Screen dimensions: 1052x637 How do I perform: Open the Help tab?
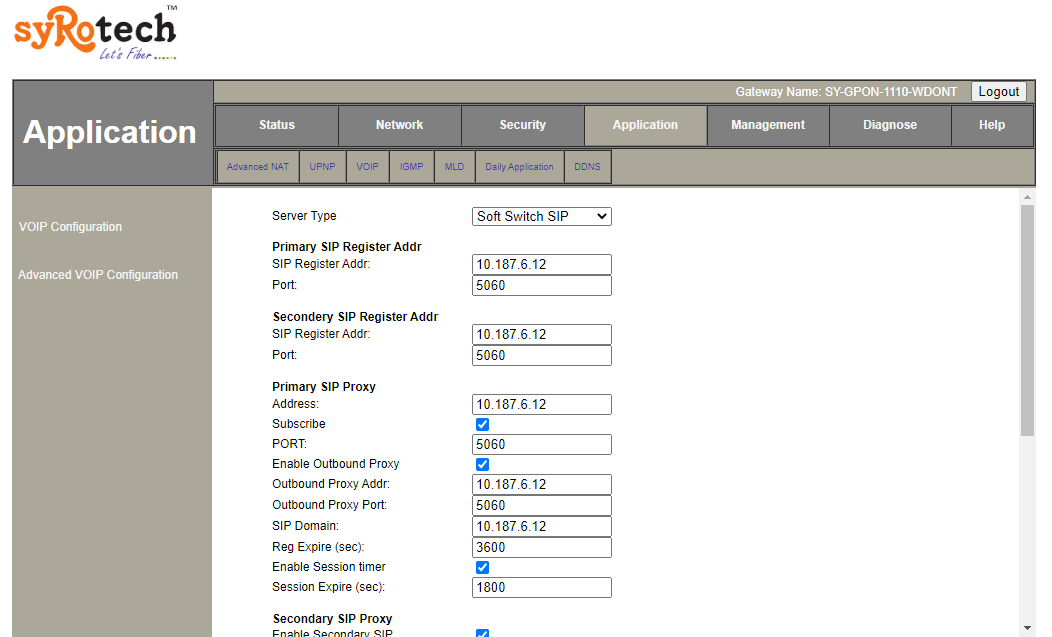click(992, 125)
